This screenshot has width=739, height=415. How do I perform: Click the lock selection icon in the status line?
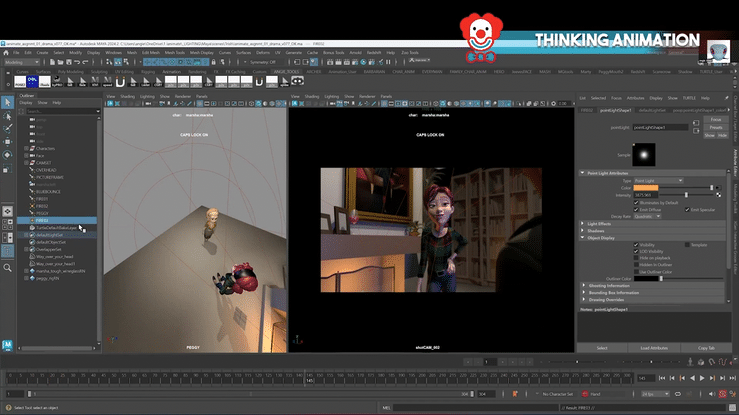pyautogui.click(x=213, y=62)
